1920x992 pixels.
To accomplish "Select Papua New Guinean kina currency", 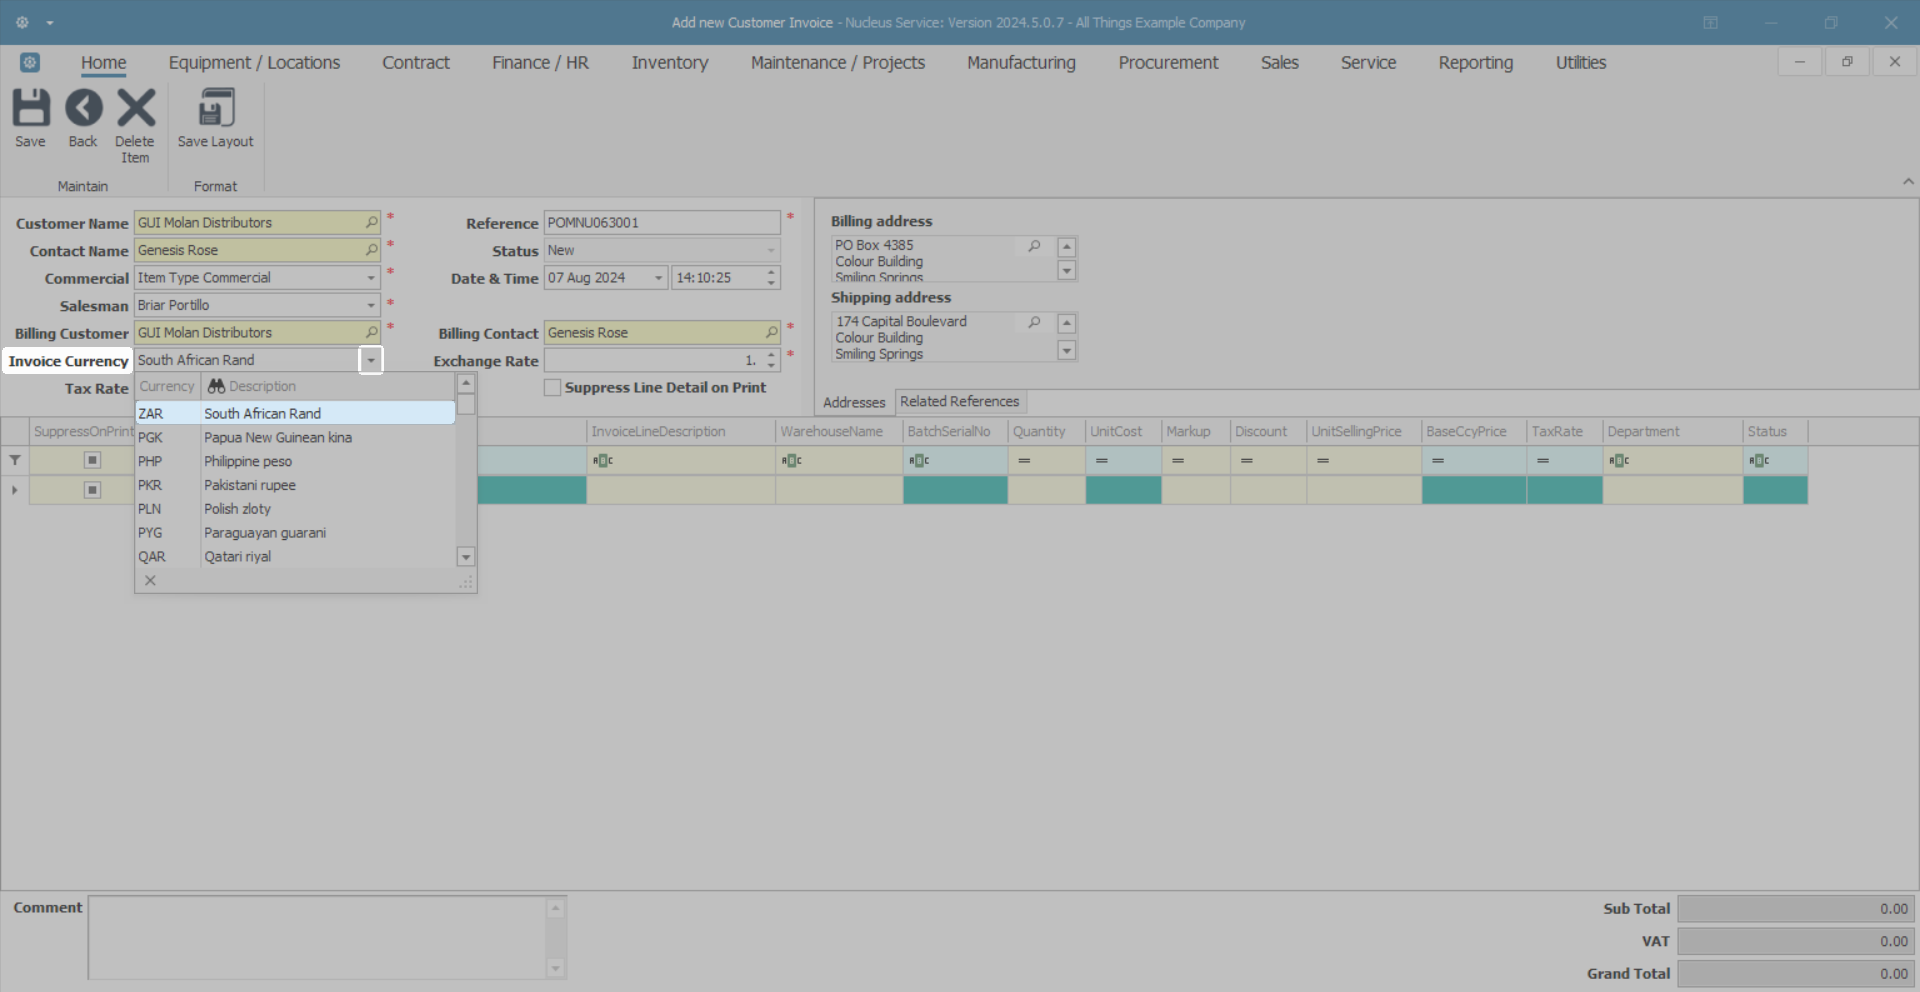I will click(x=295, y=437).
